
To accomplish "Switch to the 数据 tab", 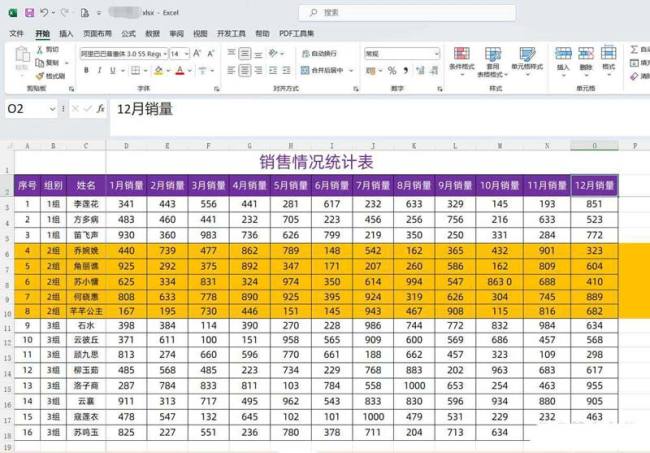I will 153,34.
